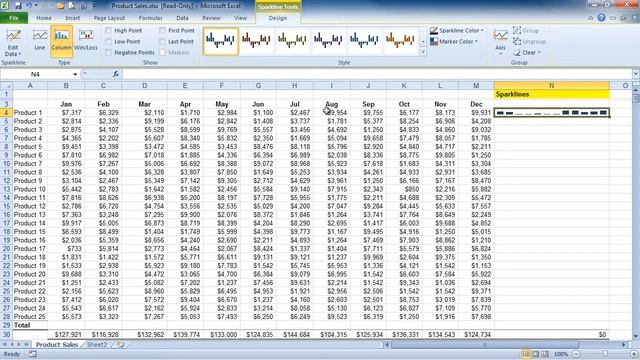640x360 pixels.
Task: Open the File tab
Action: (x=14, y=18)
